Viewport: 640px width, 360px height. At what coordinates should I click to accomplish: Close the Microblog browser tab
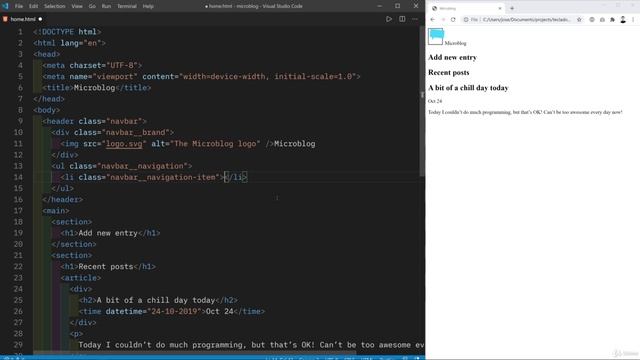500,8
